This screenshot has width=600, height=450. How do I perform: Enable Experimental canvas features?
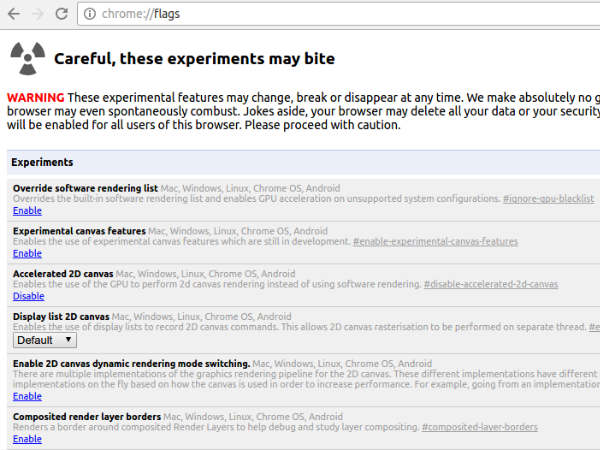(x=27, y=254)
